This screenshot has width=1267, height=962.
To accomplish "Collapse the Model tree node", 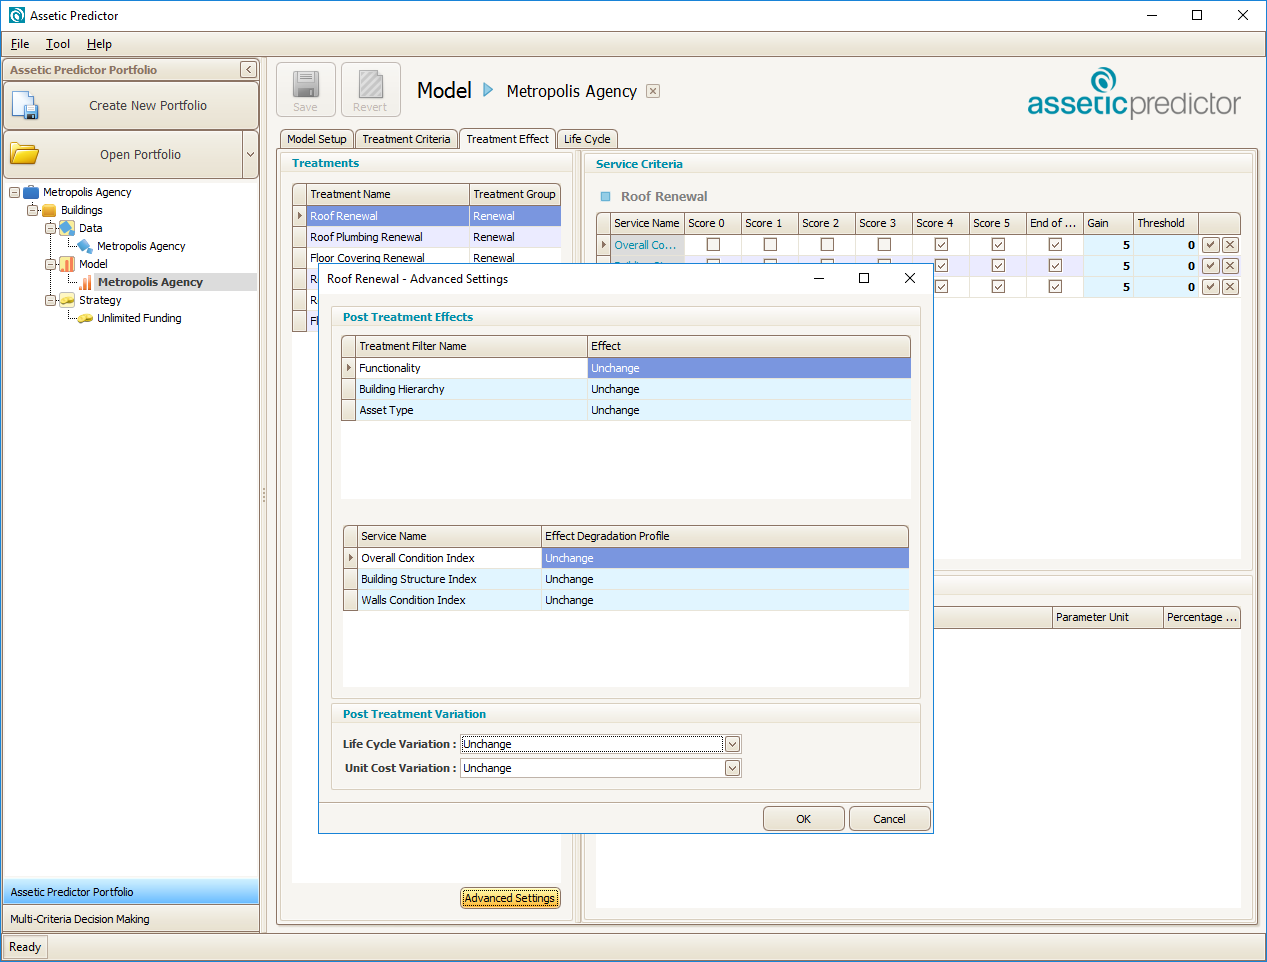I will (50, 264).
